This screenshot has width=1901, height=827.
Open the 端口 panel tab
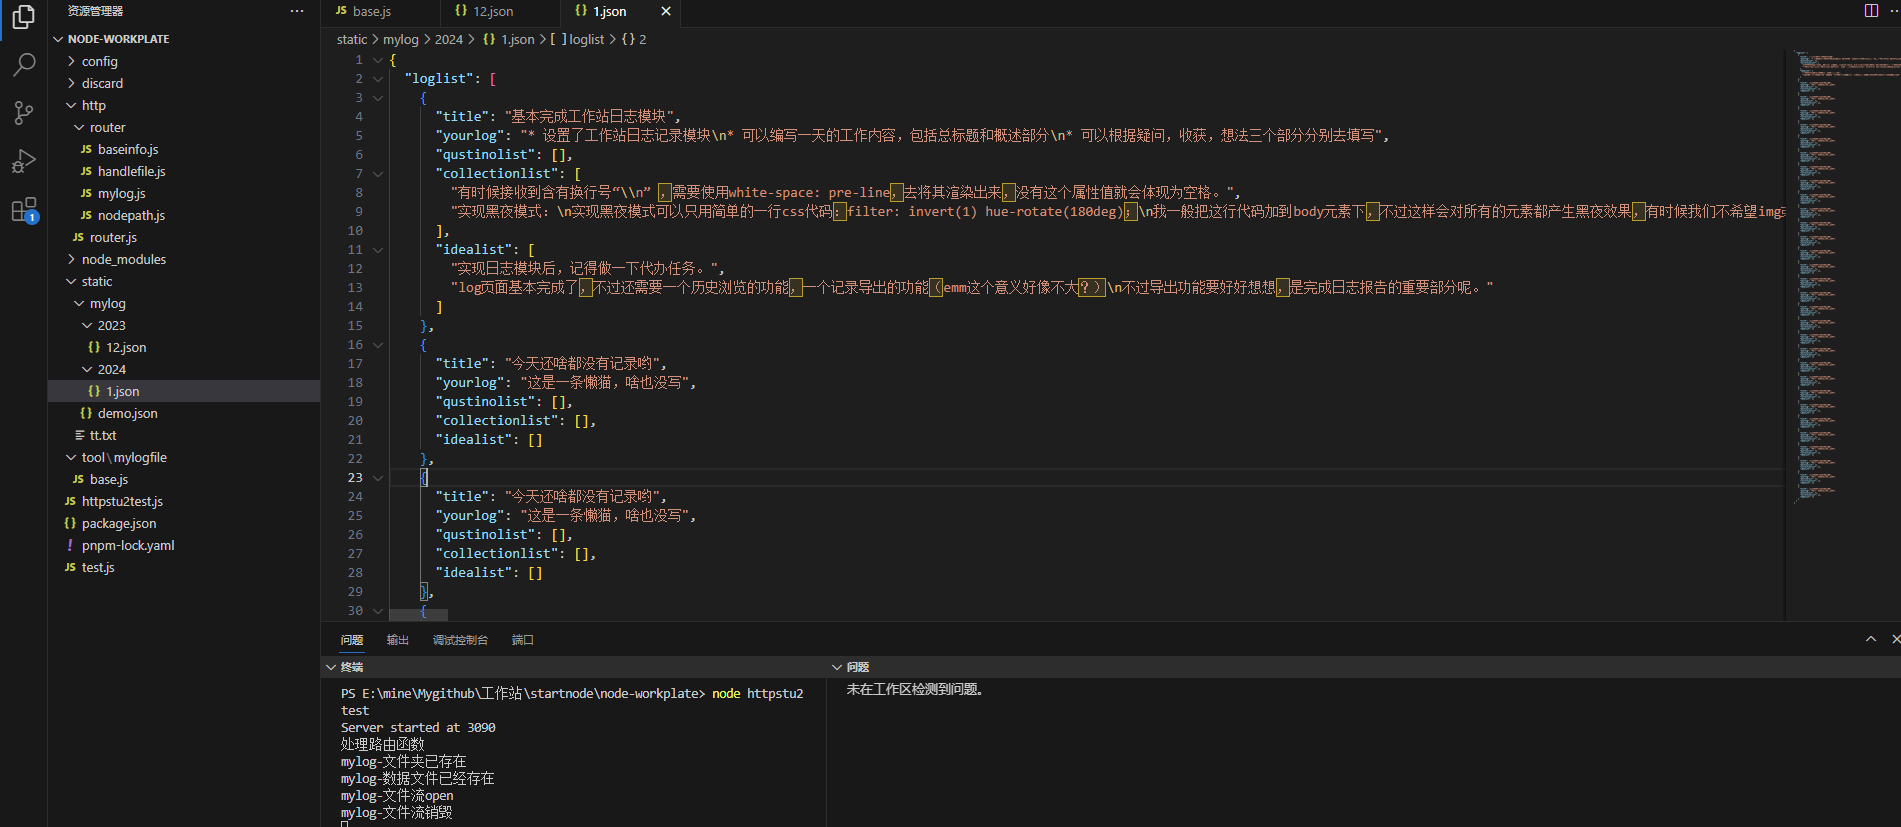[x=523, y=640]
